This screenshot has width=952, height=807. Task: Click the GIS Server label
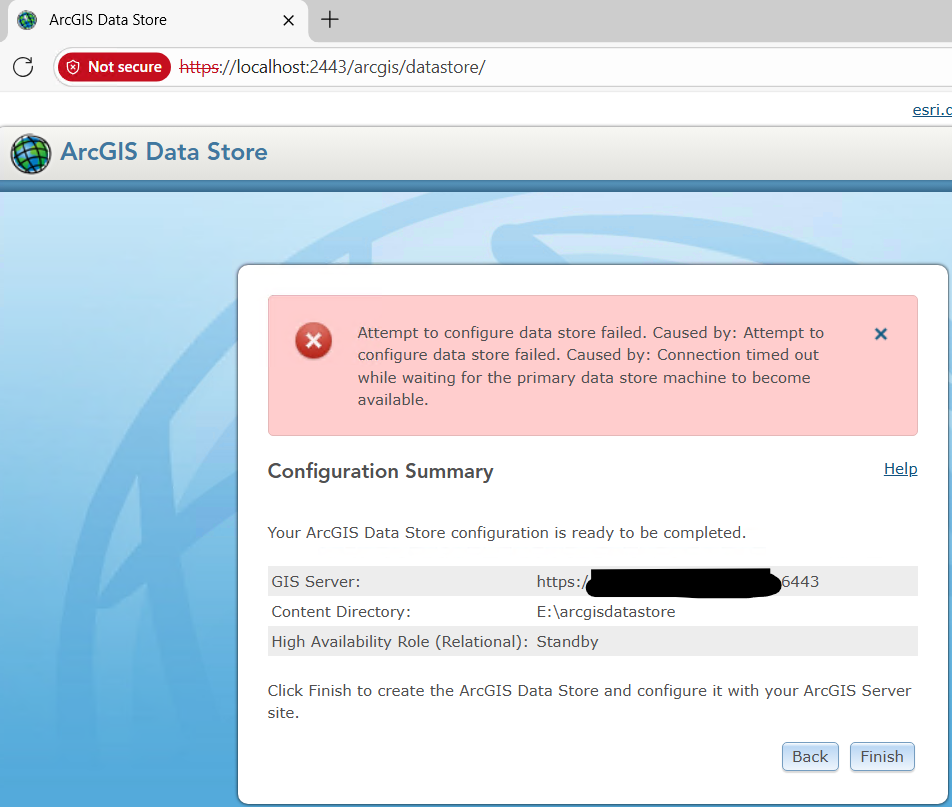[x=316, y=582]
